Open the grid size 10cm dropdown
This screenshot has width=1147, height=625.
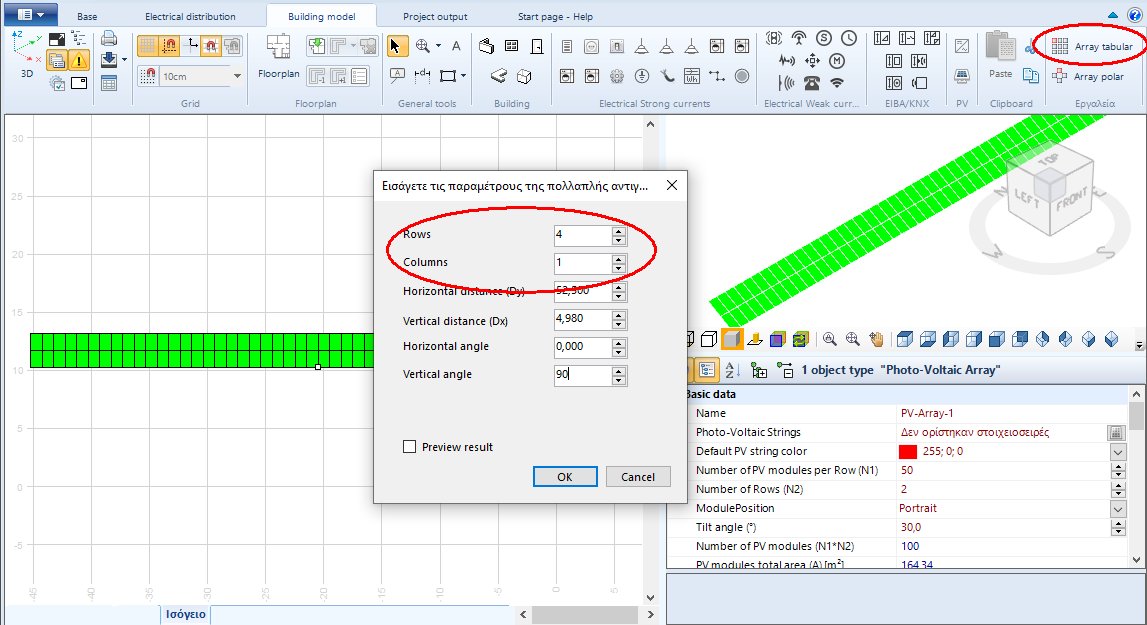point(235,76)
